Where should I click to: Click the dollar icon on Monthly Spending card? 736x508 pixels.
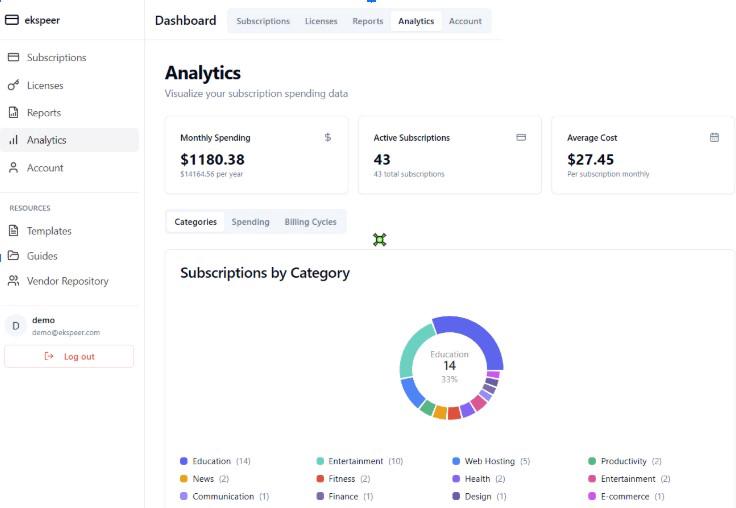pos(328,137)
